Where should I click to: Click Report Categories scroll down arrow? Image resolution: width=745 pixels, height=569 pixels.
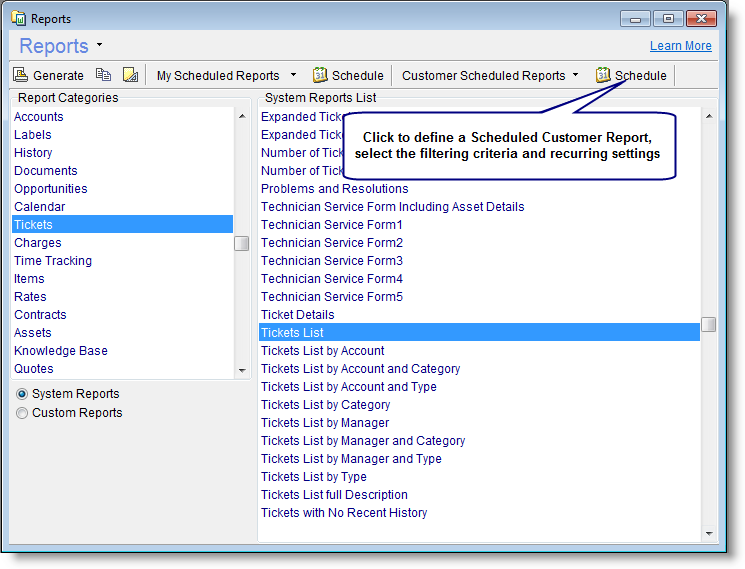[242, 370]
